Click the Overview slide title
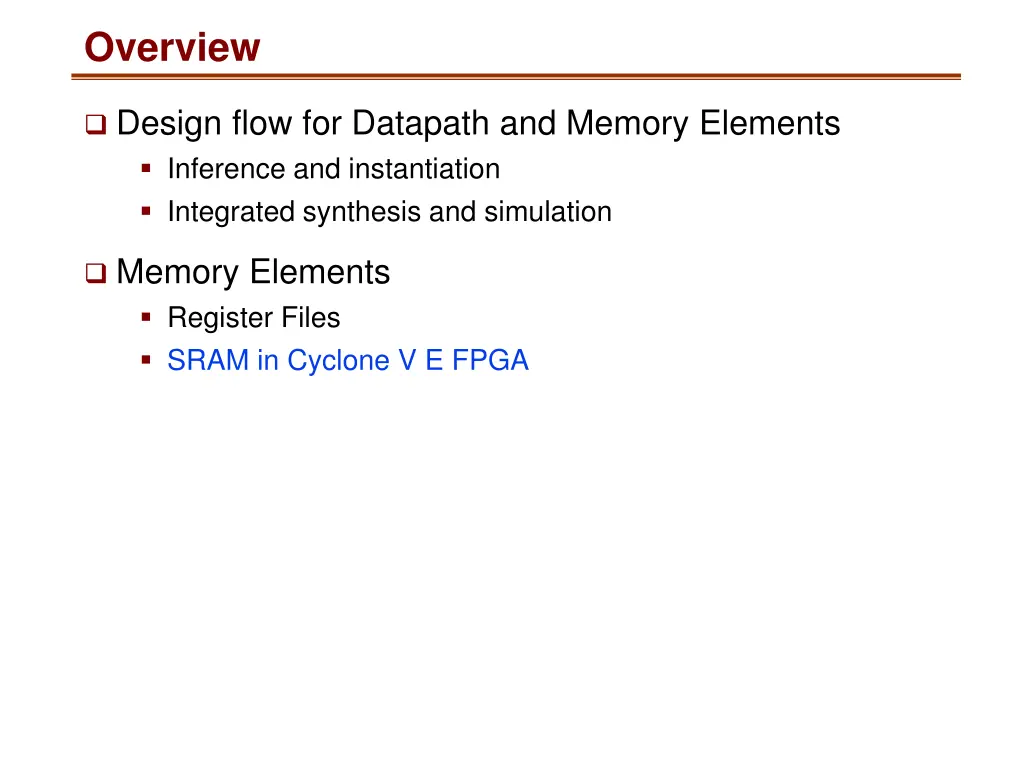This screenshot has width=1024, height=768. tap(172, 47)
